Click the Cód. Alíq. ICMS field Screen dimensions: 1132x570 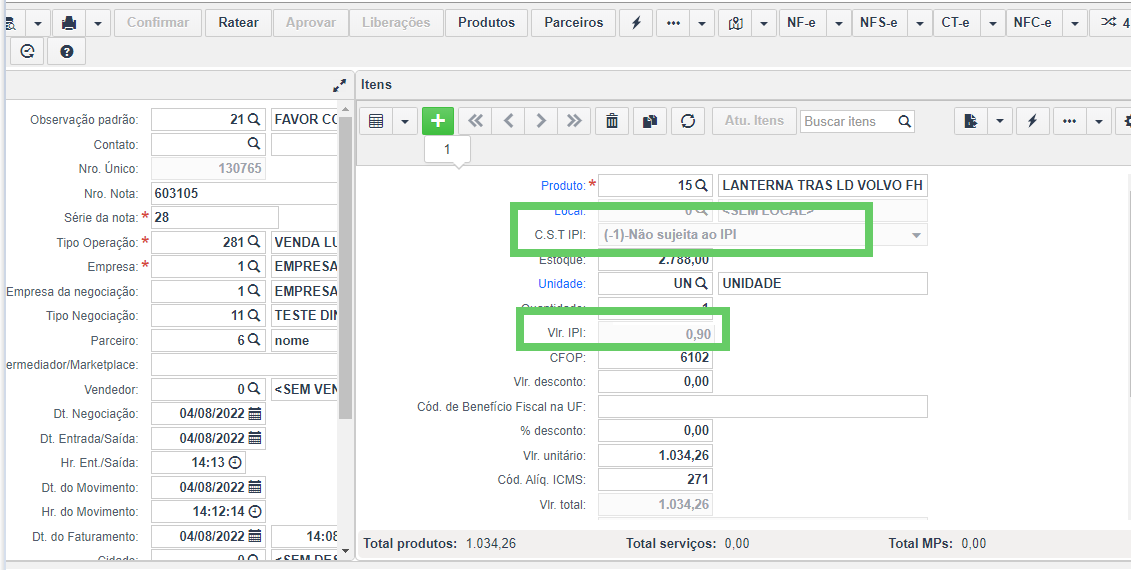(656, 479)
